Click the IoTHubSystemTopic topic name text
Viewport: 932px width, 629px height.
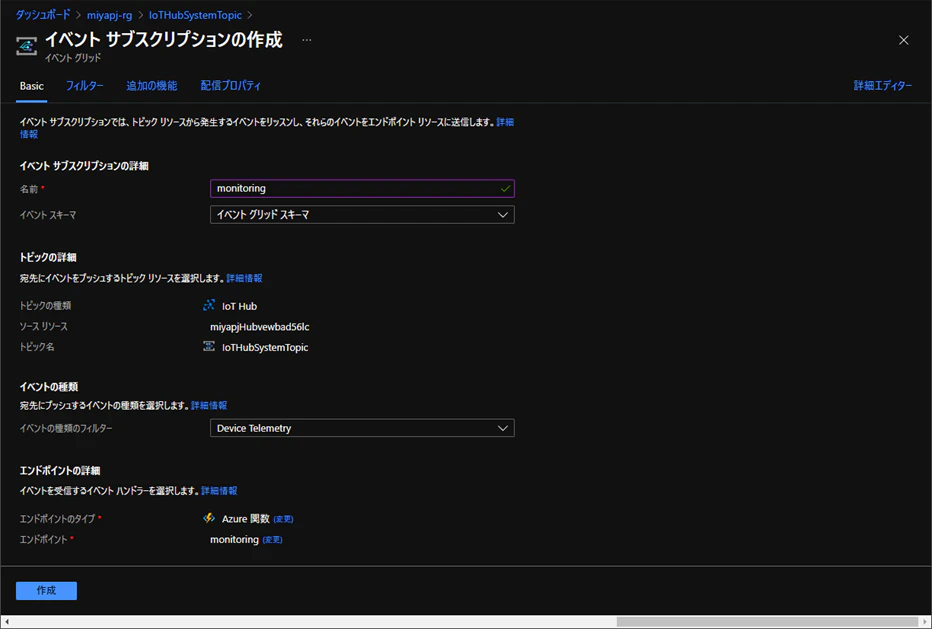(x=265, y=348)
